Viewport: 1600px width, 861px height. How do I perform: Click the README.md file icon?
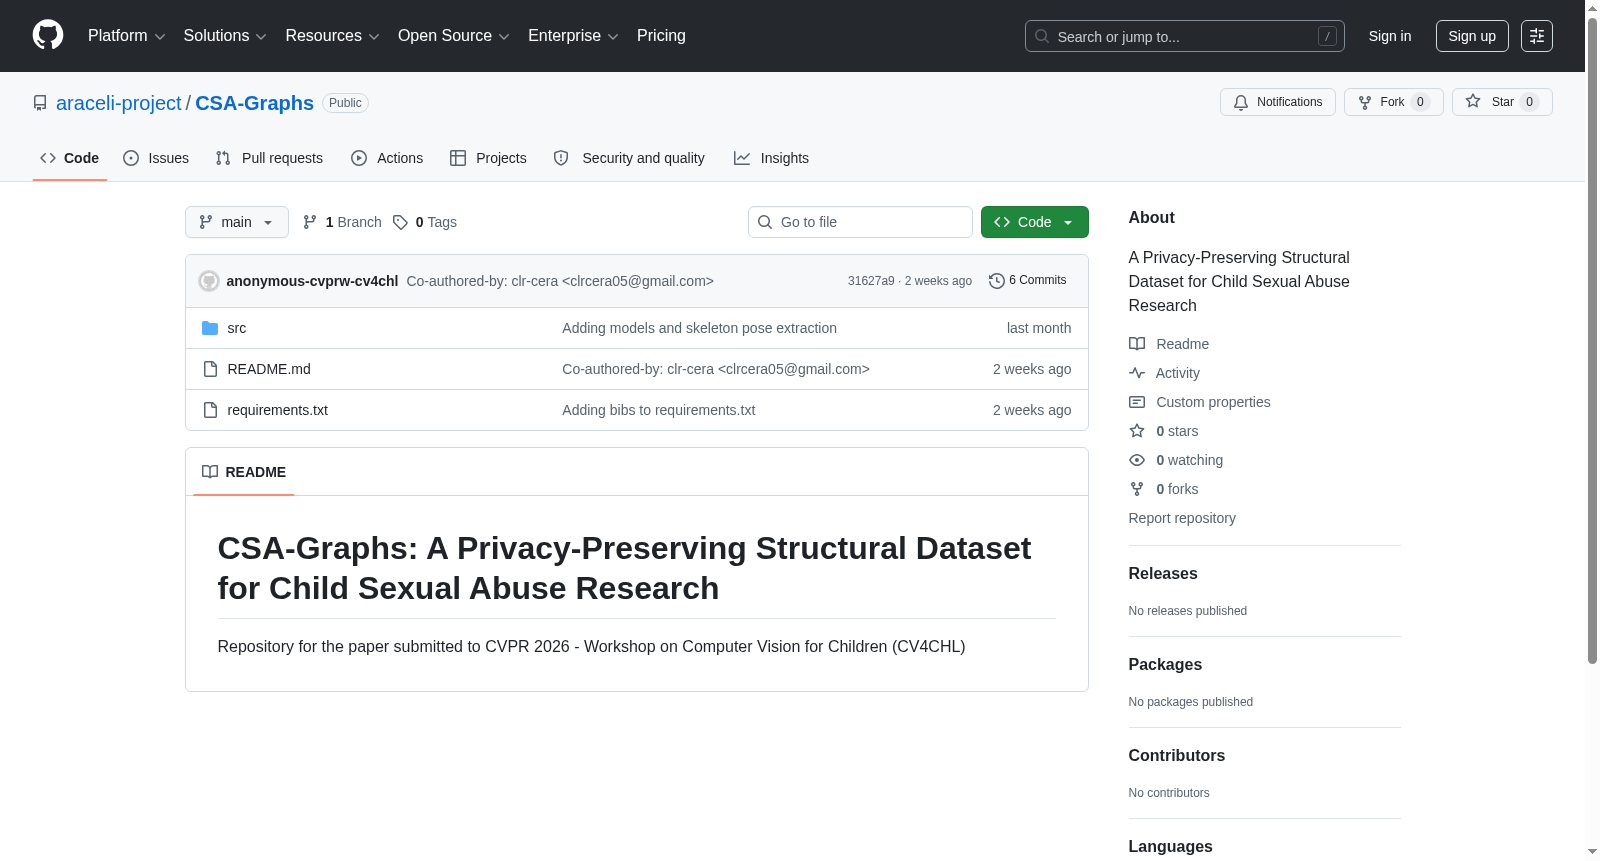click(210, 369)
